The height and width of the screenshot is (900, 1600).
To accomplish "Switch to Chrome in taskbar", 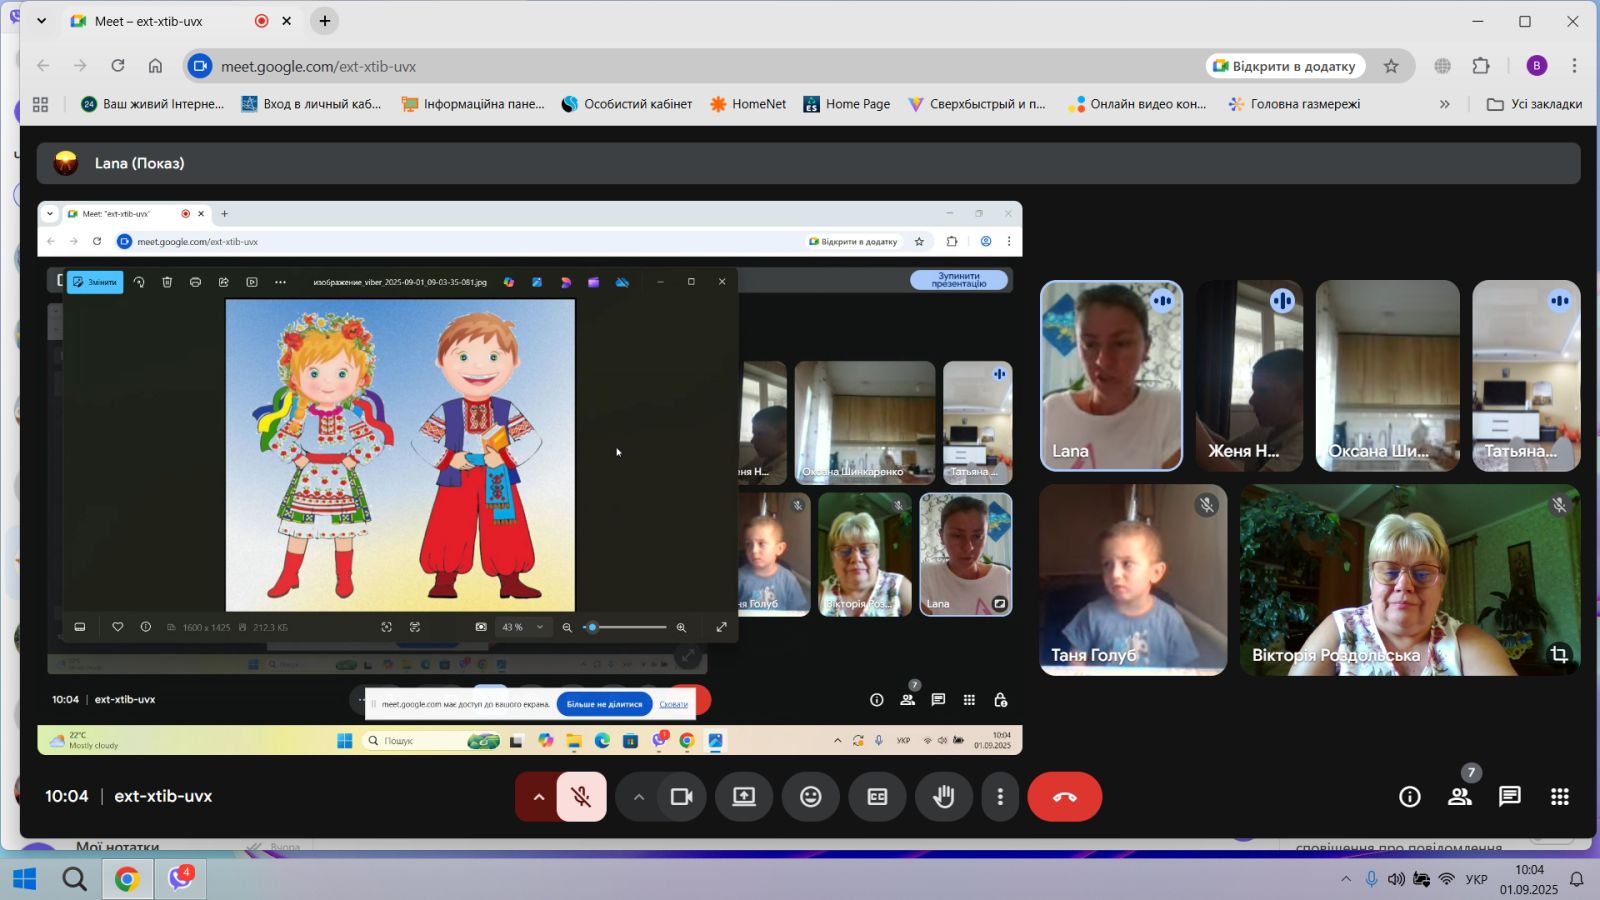I will pos(127,879).
